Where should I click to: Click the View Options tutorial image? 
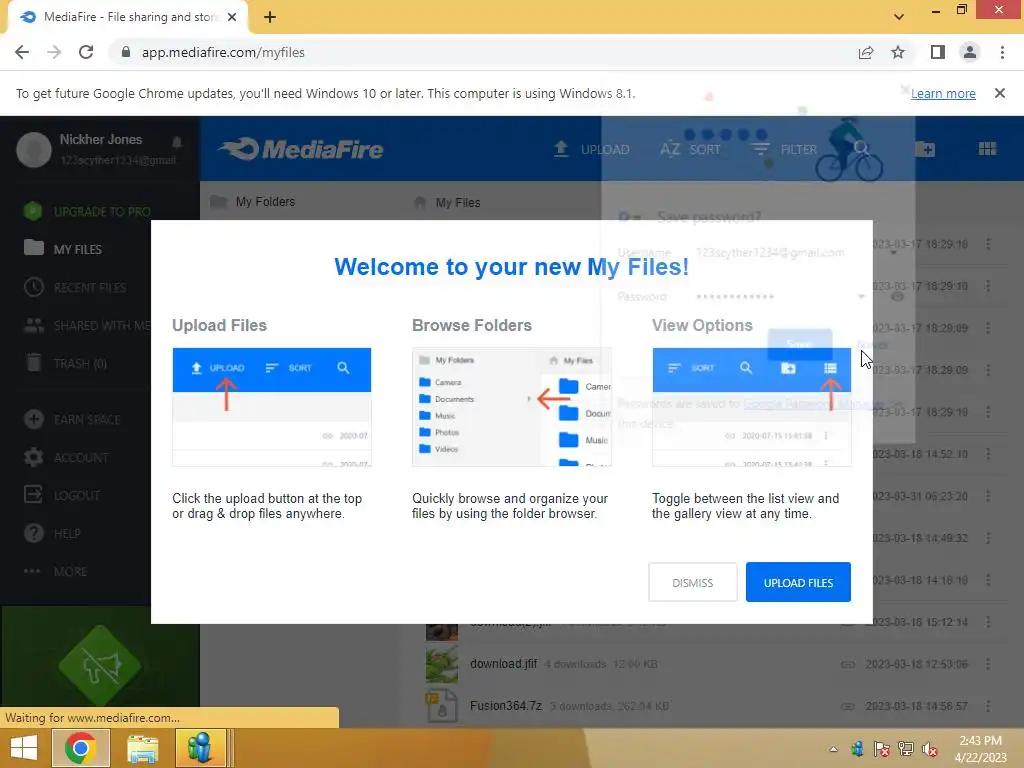click(752, 407)
